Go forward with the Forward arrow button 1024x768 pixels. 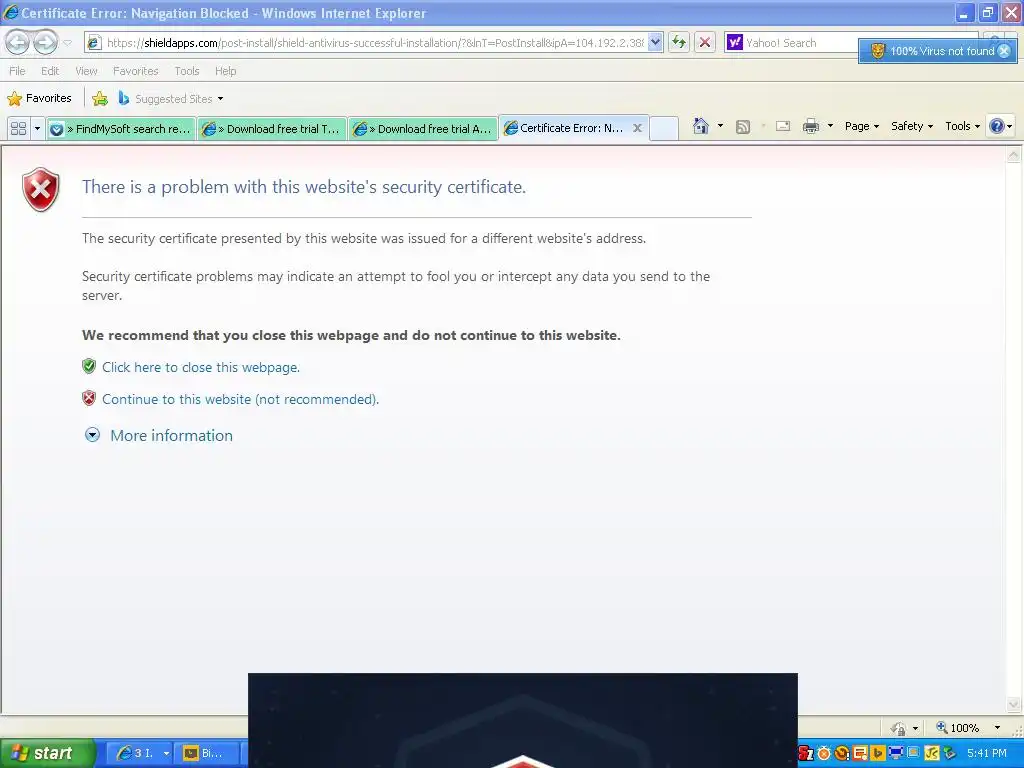45,43
